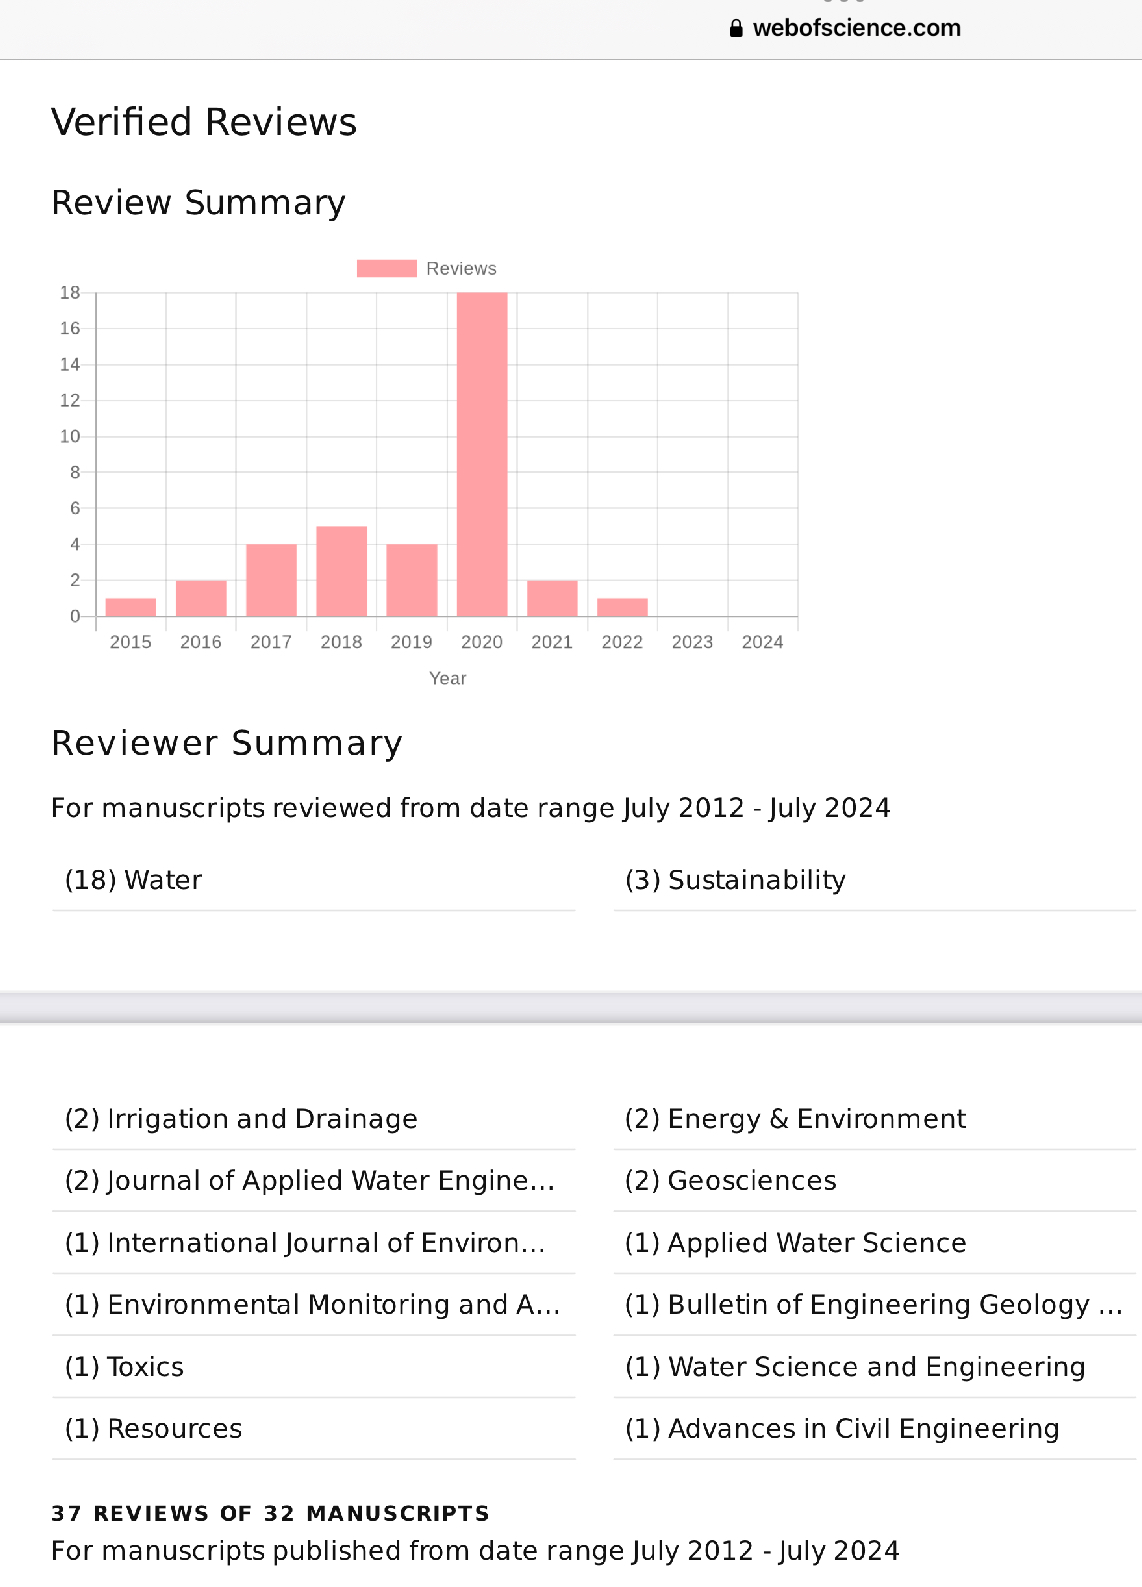1142x1587 pixels.
Task: Click the lock icon beside webofscience.com
Action: pos(736,28)
